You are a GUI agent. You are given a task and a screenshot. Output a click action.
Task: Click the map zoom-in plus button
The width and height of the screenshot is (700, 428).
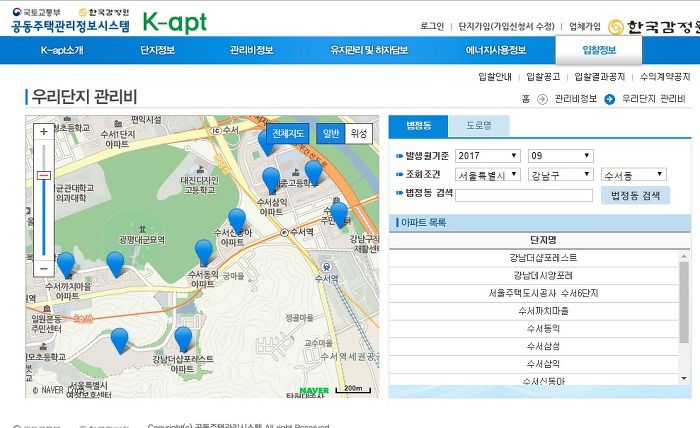pos(44,132)
